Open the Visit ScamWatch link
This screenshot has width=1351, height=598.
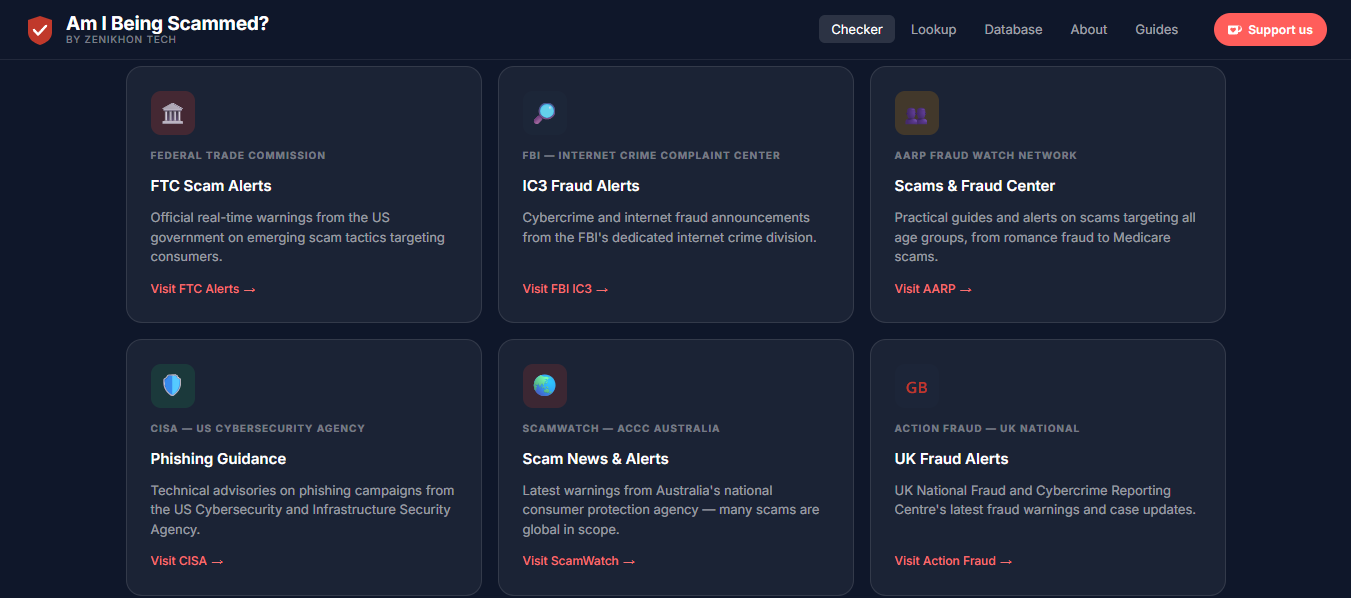(579, 560)
